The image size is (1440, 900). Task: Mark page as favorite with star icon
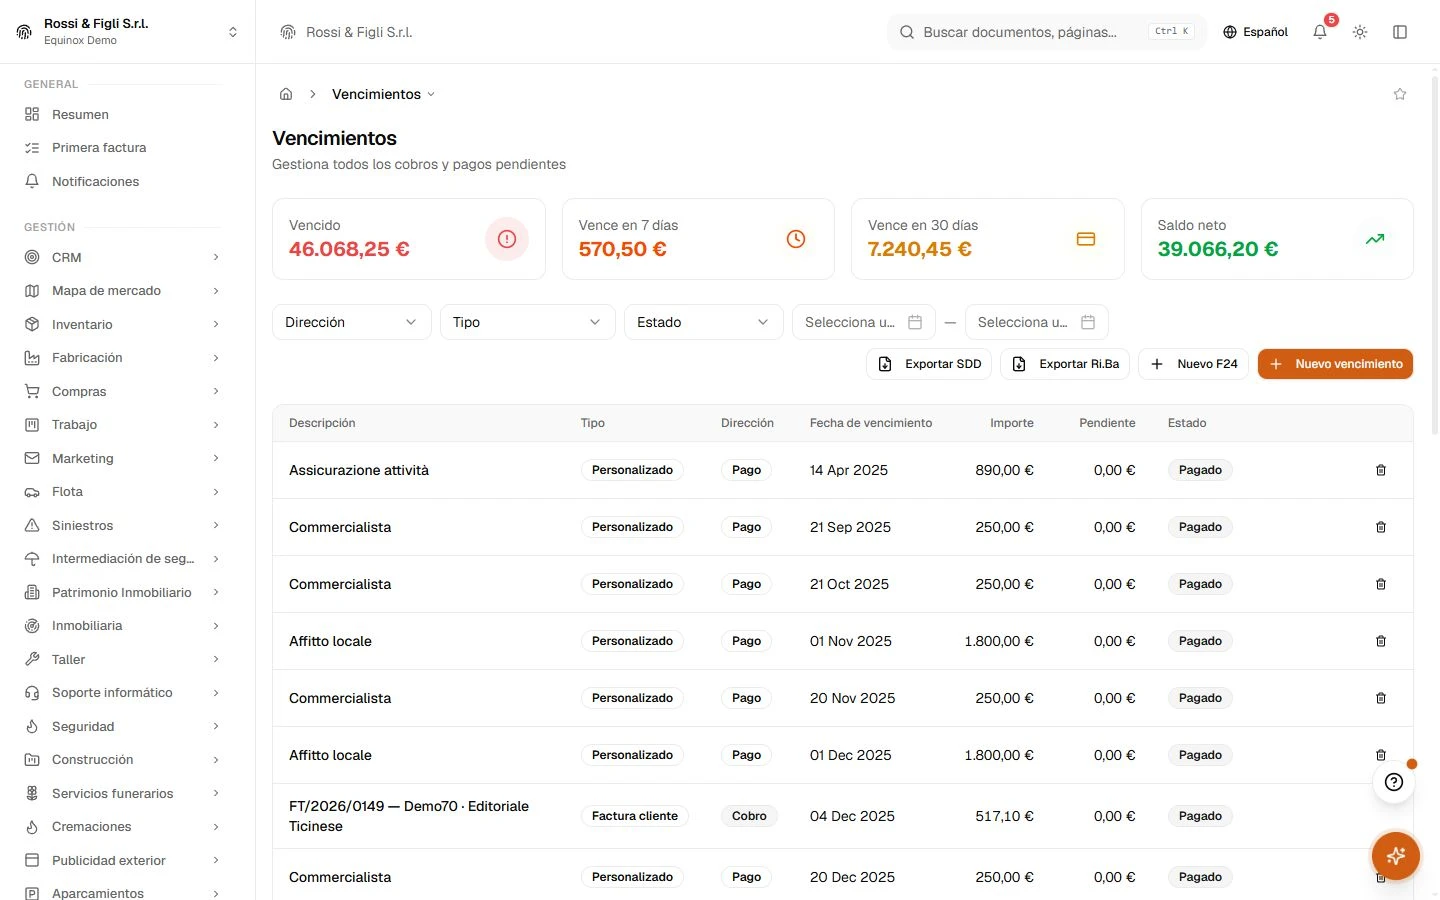coord(1400,94)
